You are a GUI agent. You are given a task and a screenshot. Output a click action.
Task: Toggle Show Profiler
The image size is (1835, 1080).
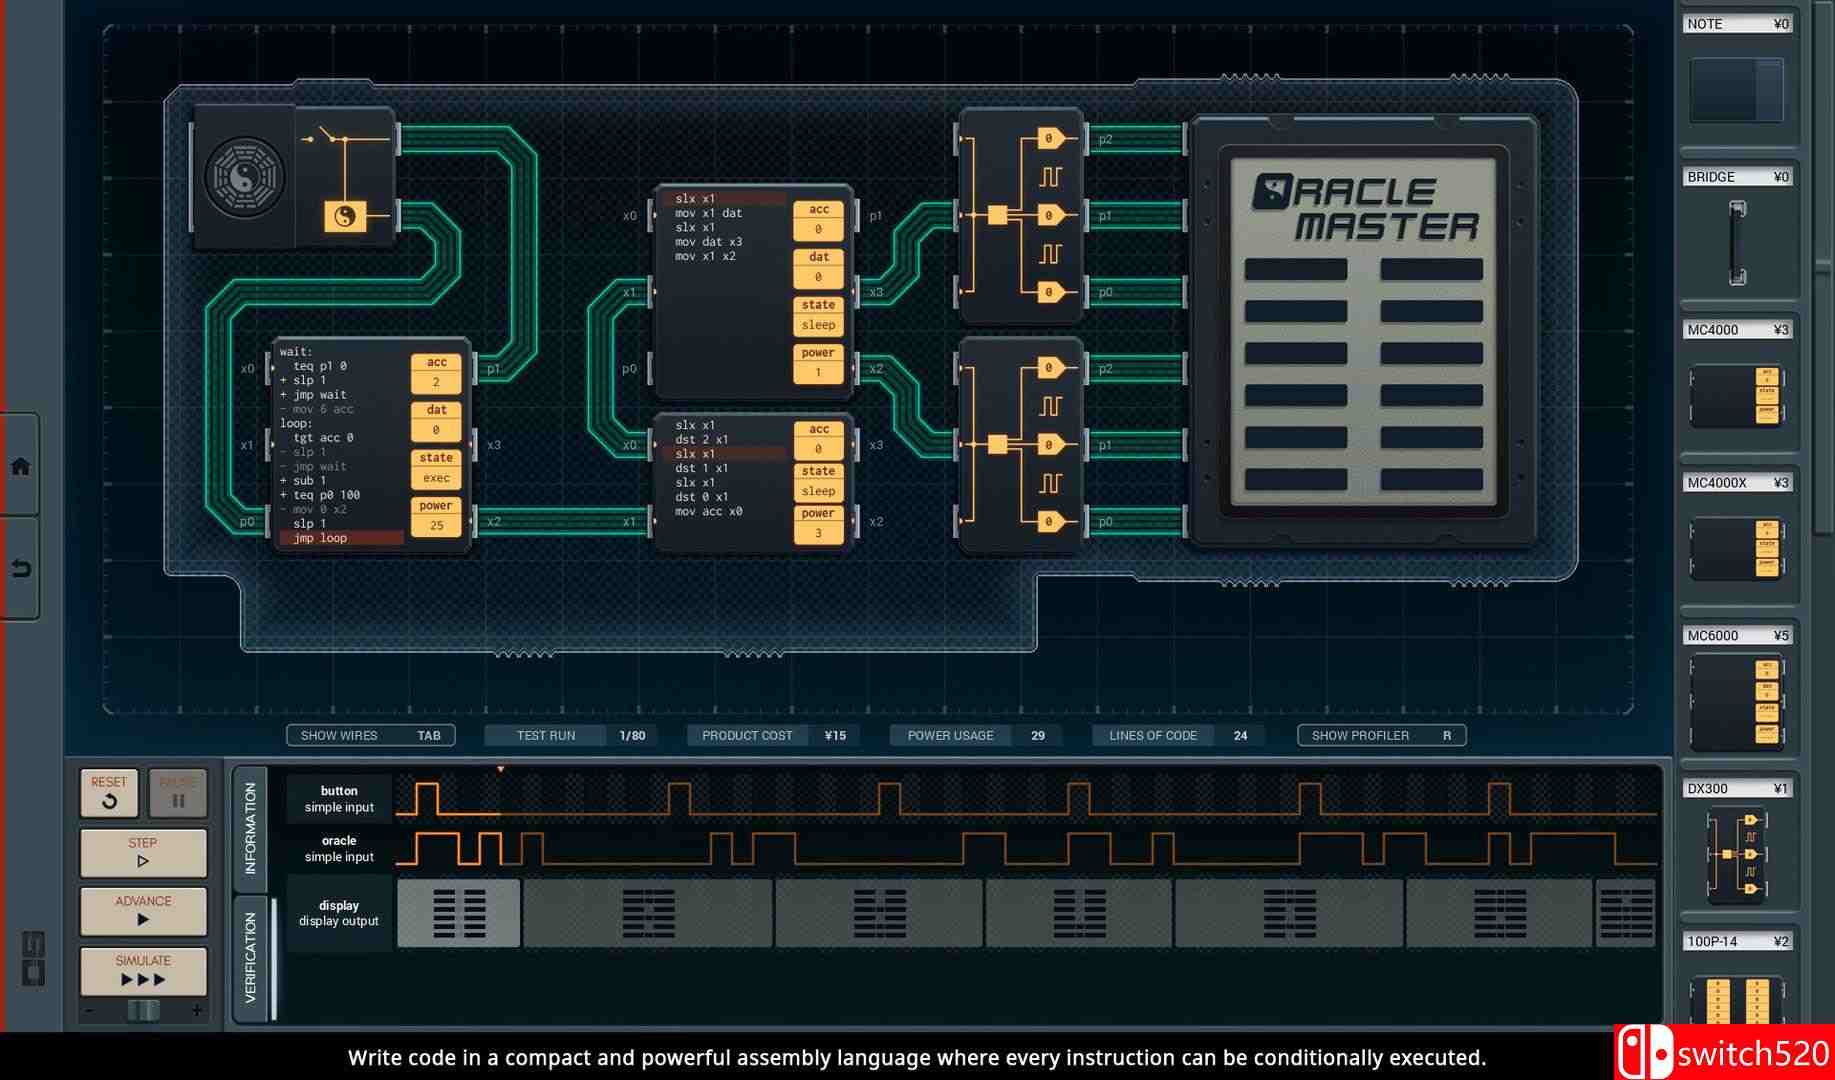(x=1381, y=736)
